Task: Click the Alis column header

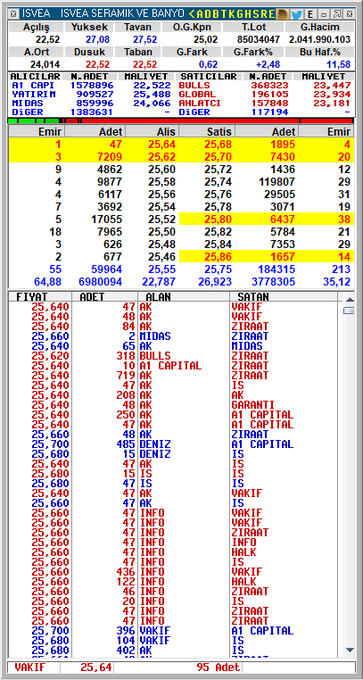Action: click(x=151, y=131)
